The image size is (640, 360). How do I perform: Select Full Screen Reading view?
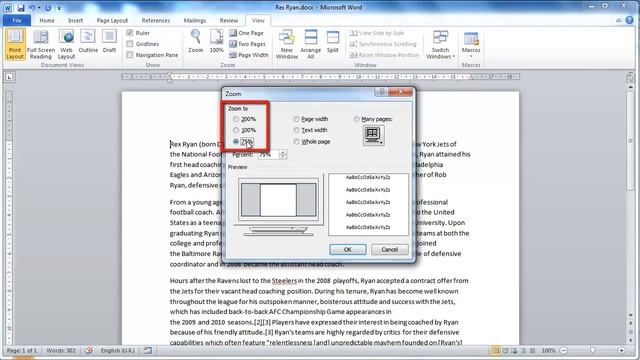(41, 44)
